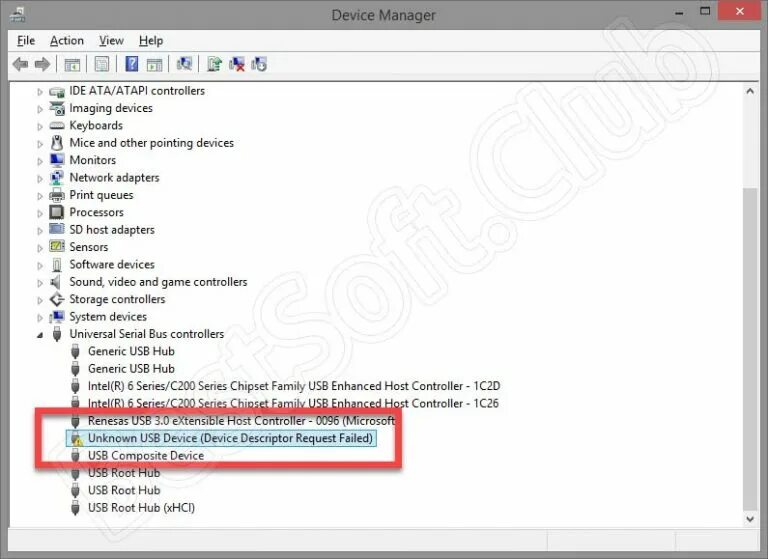Screen dimensions: 768x559
Task: Click the SD host adapters icon
Action: tap(57, 229)
